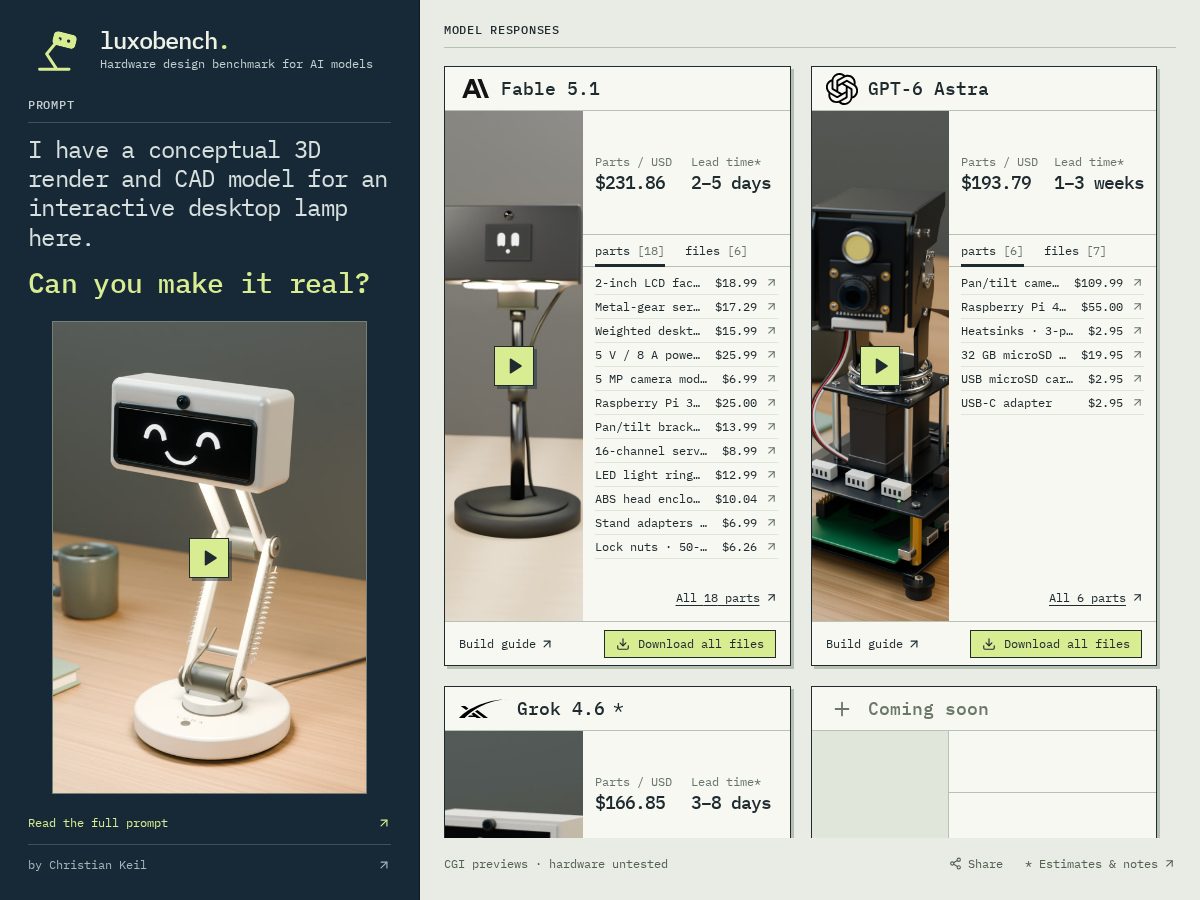The image size is (1200, 900).
Task: Click the Stand adapters part row
Action: tap(686, 523)
